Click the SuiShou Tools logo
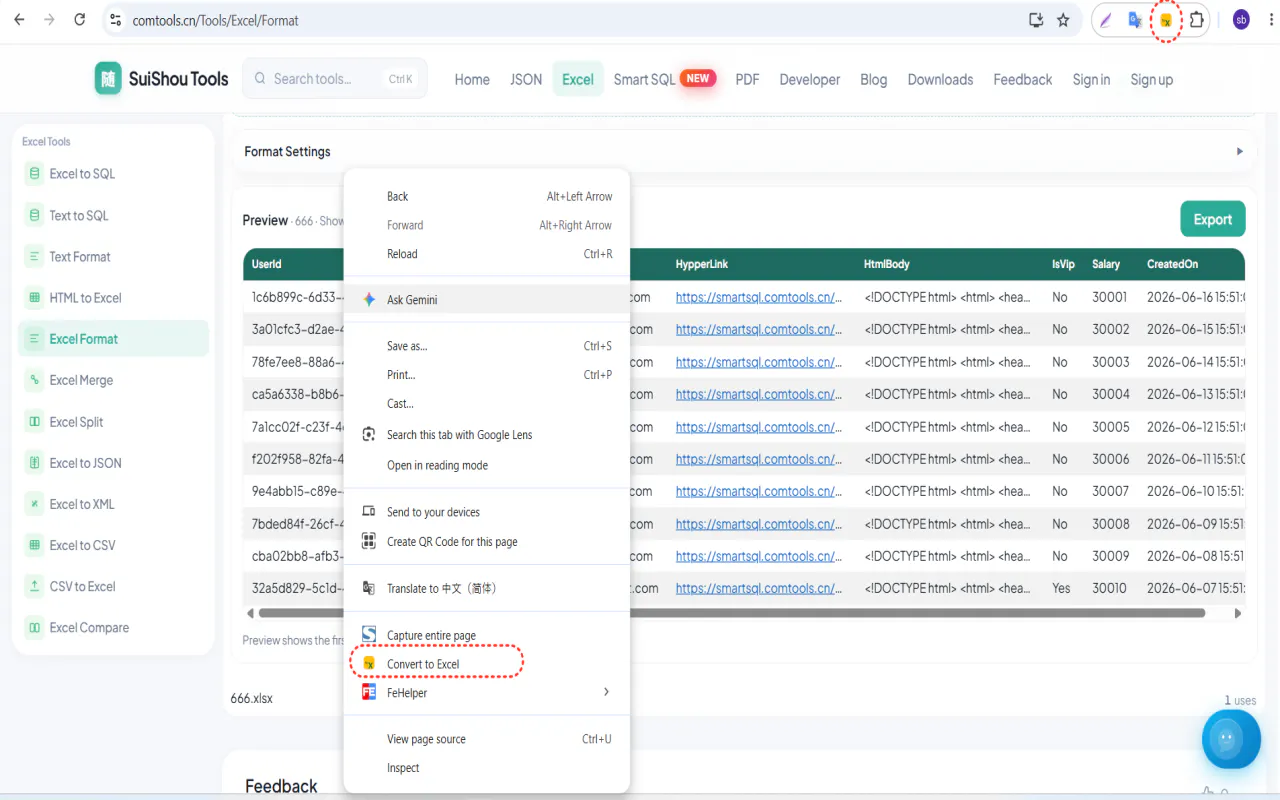Image resolution: width=1280 pixels, height=800 pixels. tap(162, 79)
